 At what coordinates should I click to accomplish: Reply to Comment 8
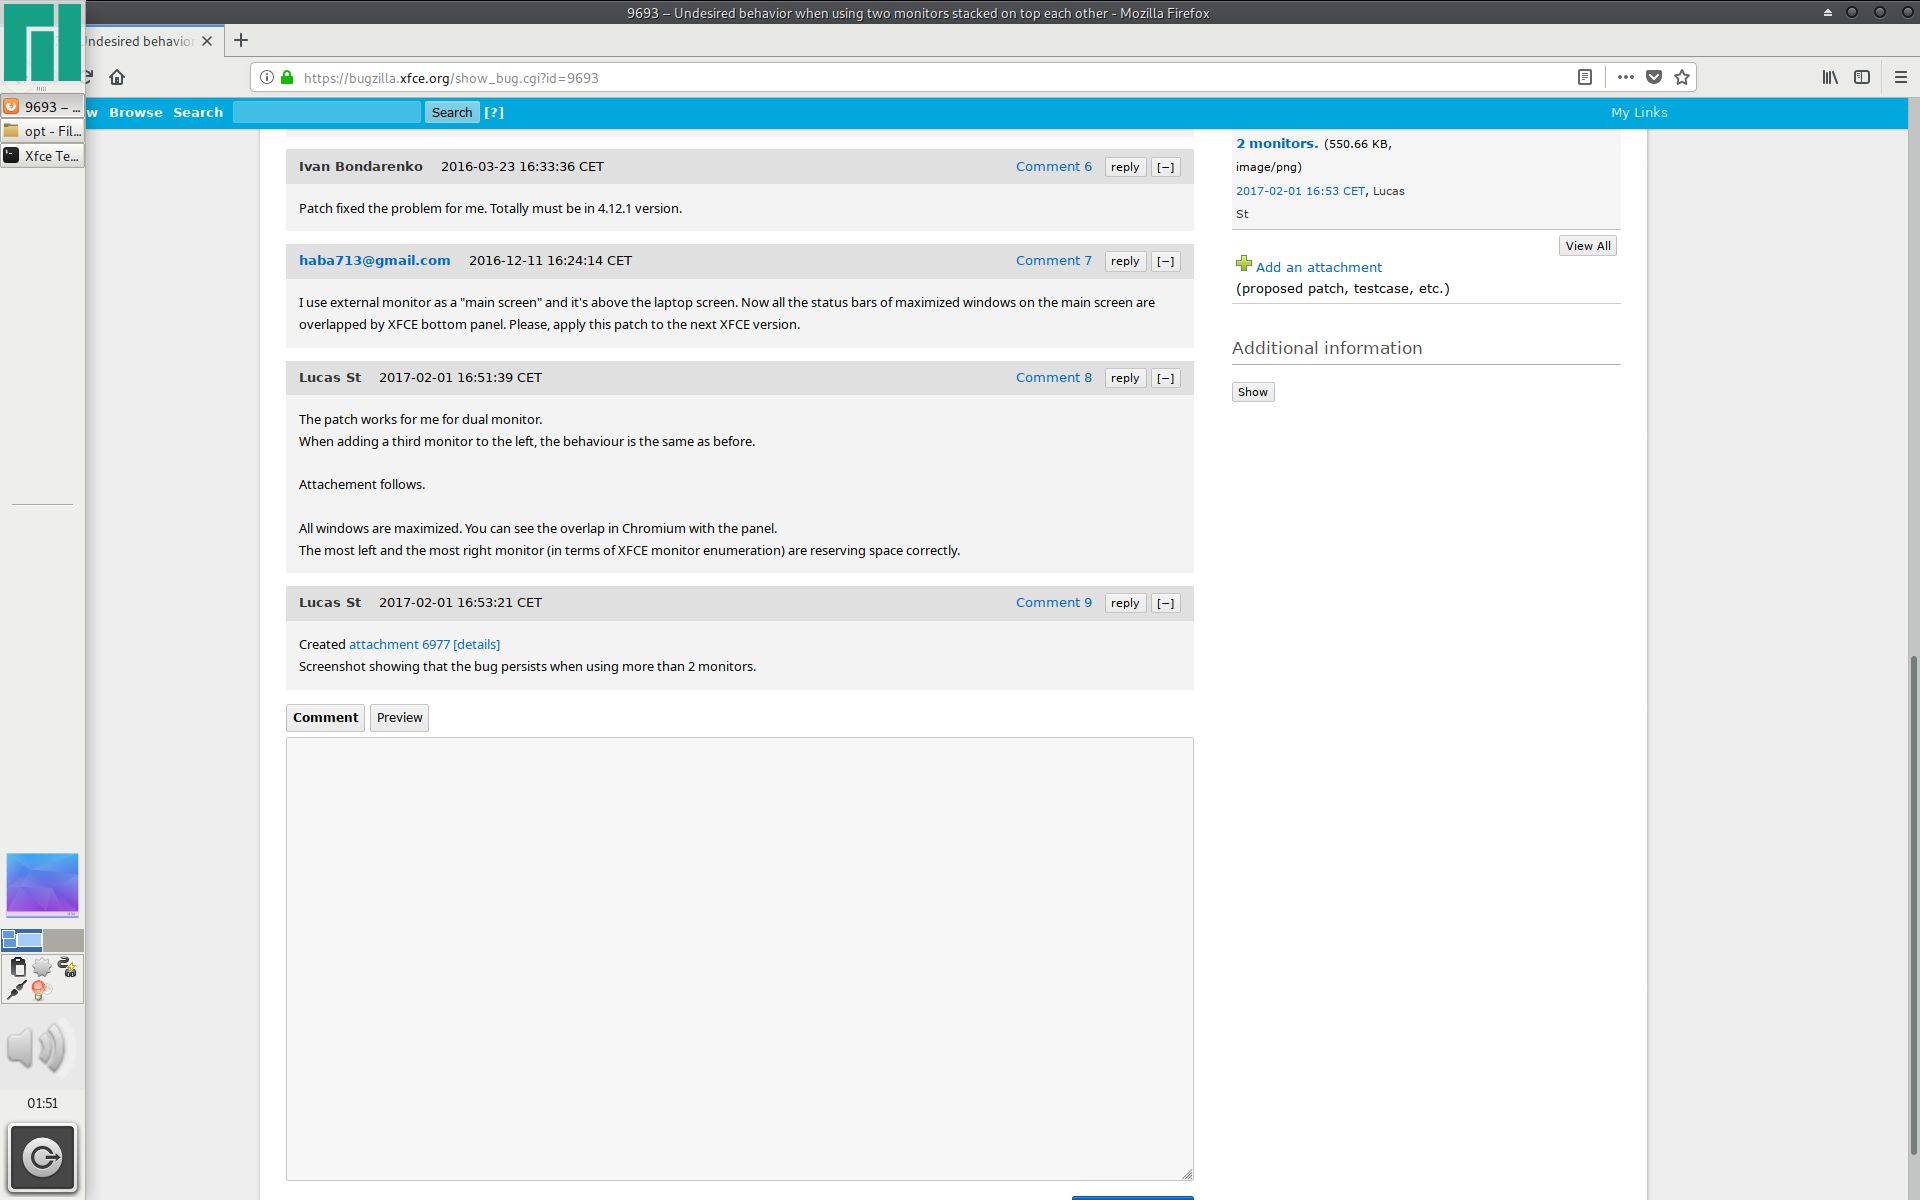1125,378
